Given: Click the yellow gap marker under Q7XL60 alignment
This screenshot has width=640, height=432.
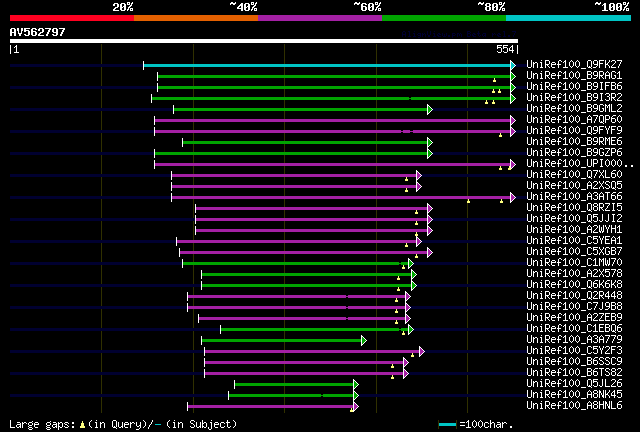Looking at the screenshot, I should [x=407, y=179].
